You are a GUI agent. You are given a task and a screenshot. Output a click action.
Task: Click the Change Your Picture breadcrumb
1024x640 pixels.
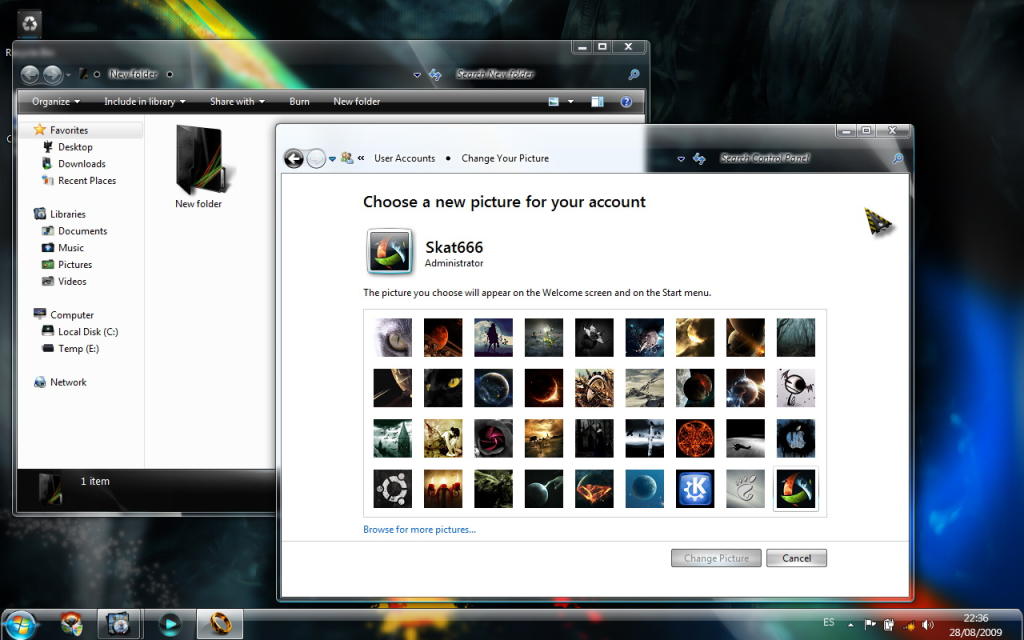tap(505, 158)
